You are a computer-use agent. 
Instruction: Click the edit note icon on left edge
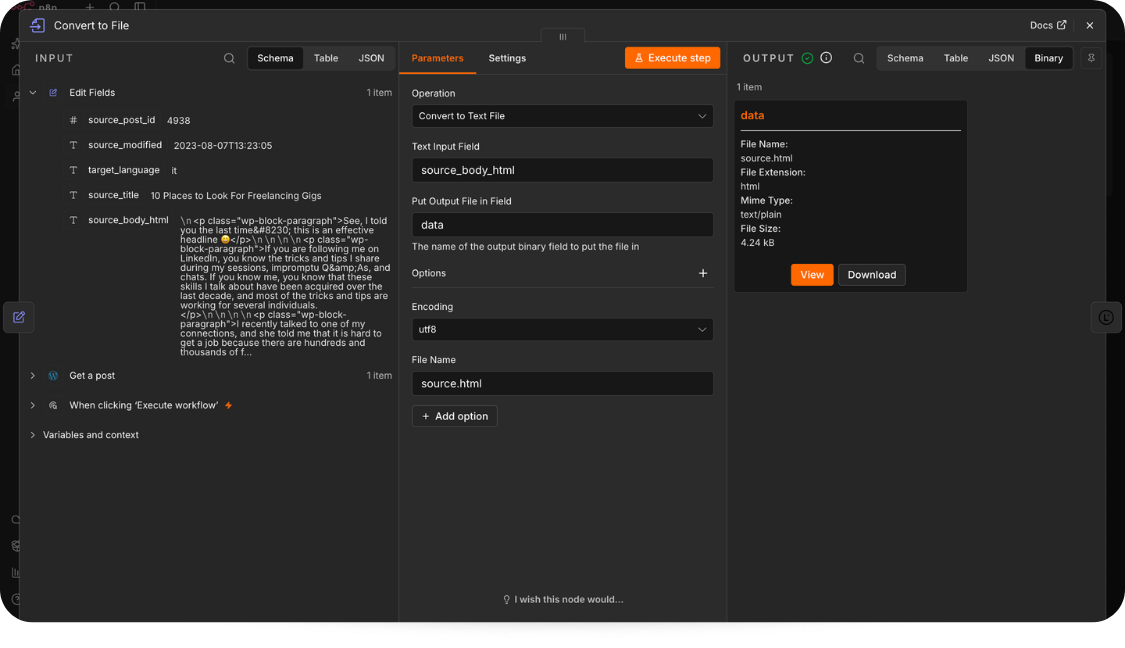click(19, 317)
